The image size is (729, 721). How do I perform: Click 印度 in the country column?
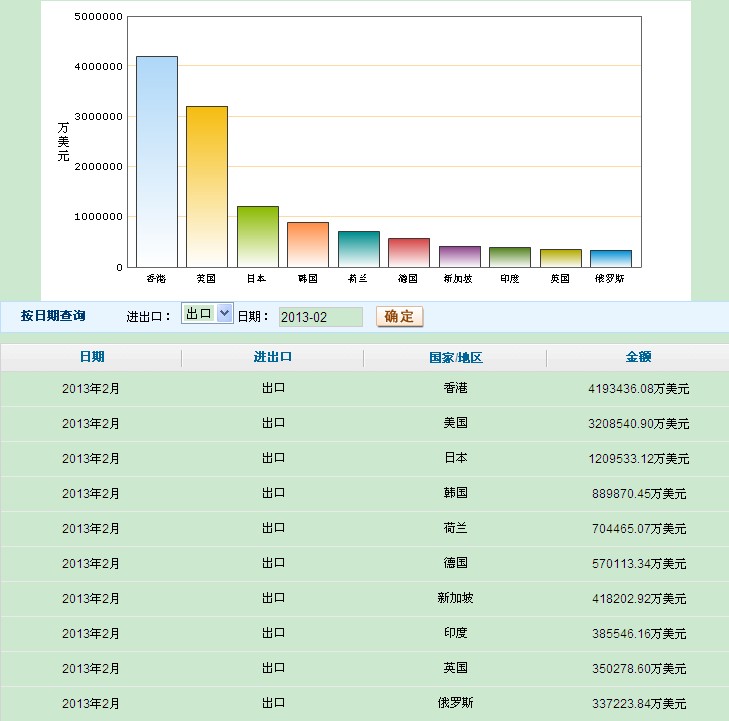coord(455,633)
